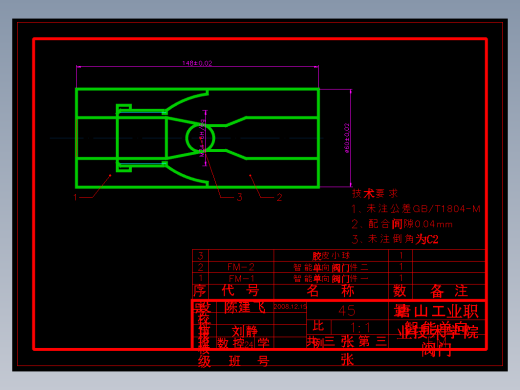
Task: Click part callout balloon number 1 below drawing
Action: click(75, 197)
